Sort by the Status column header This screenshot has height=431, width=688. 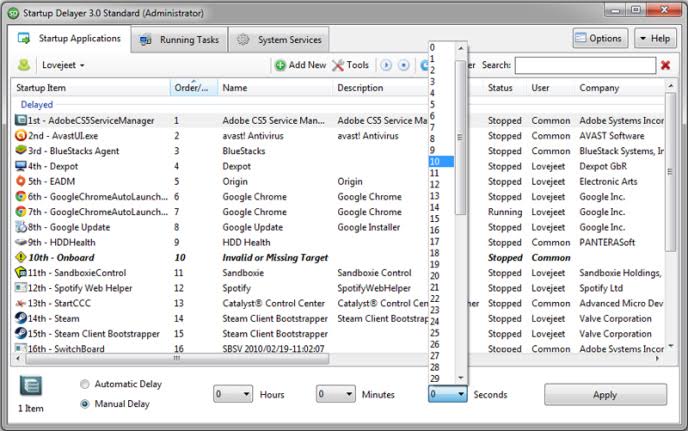[x=505, y=88]
